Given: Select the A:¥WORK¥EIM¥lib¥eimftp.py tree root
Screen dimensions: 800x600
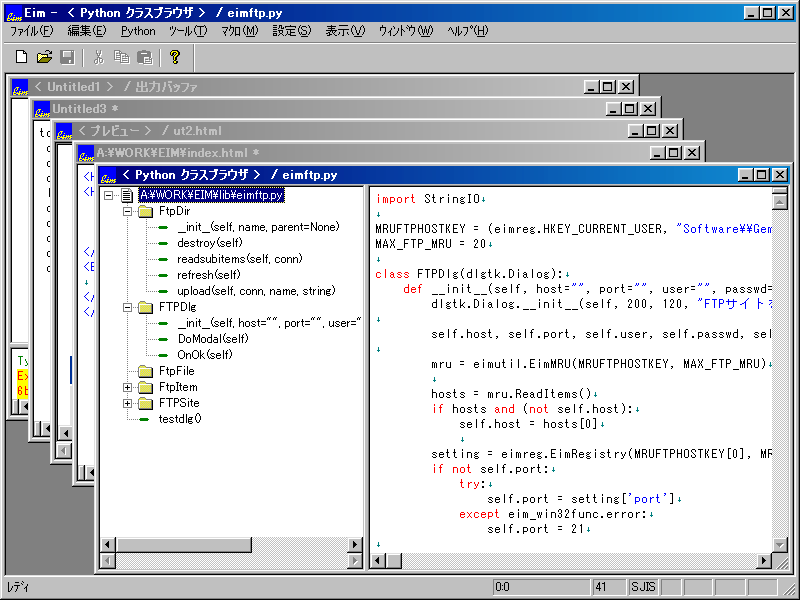Looking at the screenshot, I should click(211, 195).
